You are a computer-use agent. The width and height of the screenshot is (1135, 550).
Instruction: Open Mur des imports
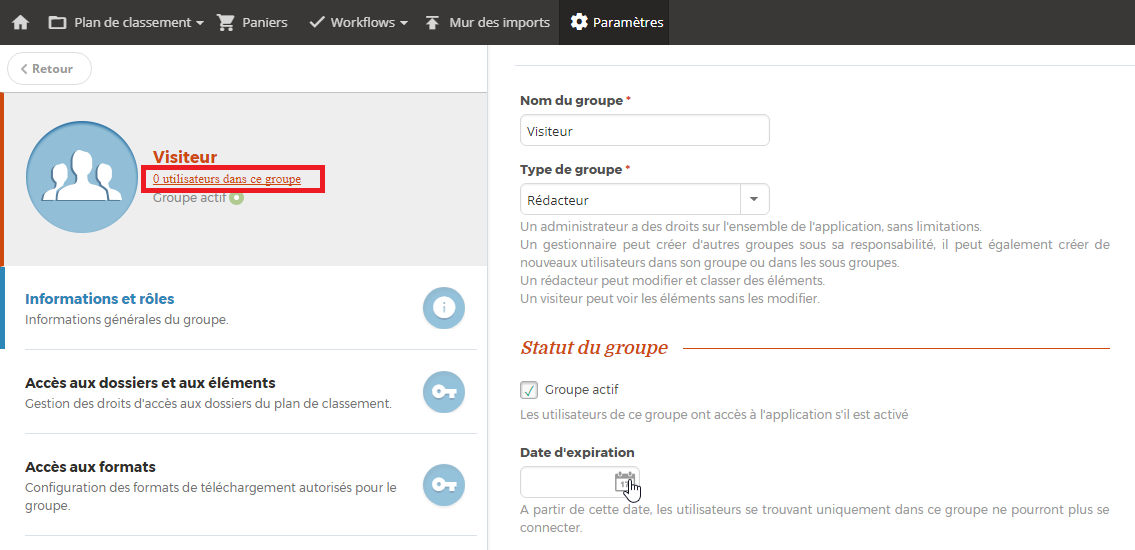[487, 22]
